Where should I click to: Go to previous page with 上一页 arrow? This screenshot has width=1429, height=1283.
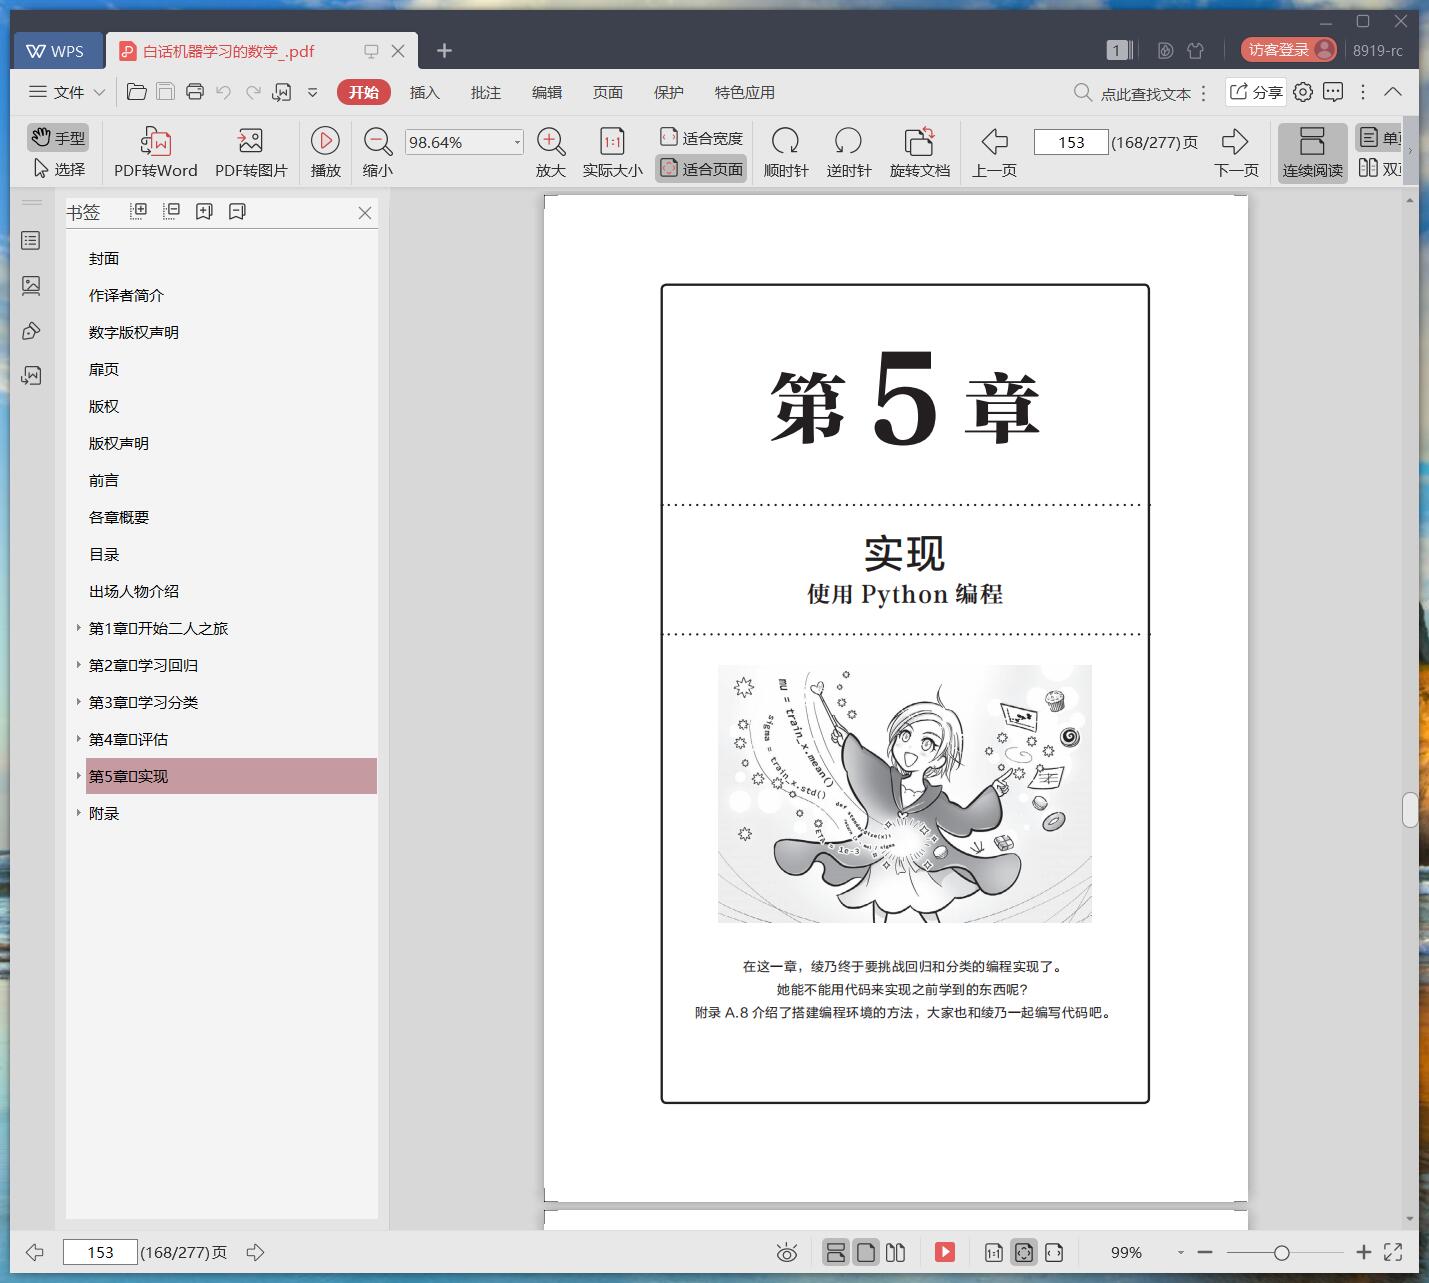[x=994, y=141]
